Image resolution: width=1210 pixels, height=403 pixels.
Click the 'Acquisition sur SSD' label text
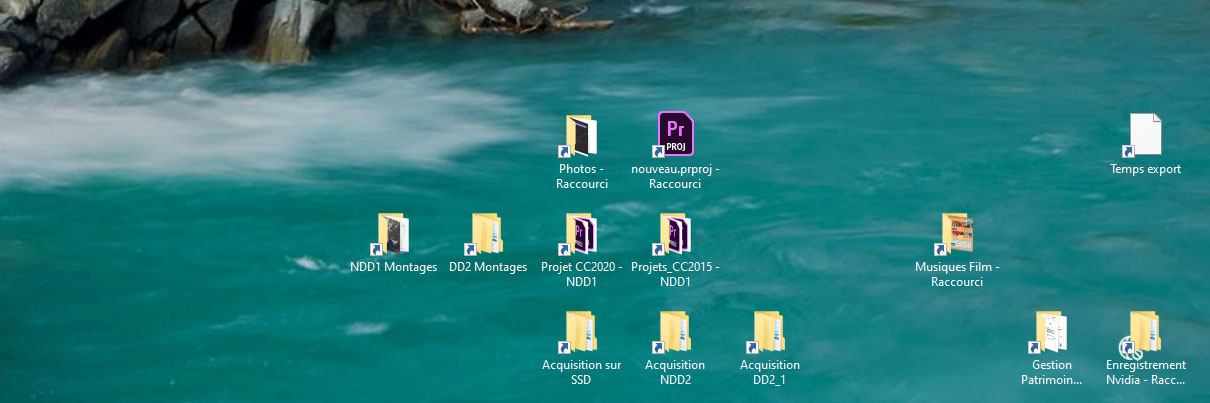click(582, 372)
